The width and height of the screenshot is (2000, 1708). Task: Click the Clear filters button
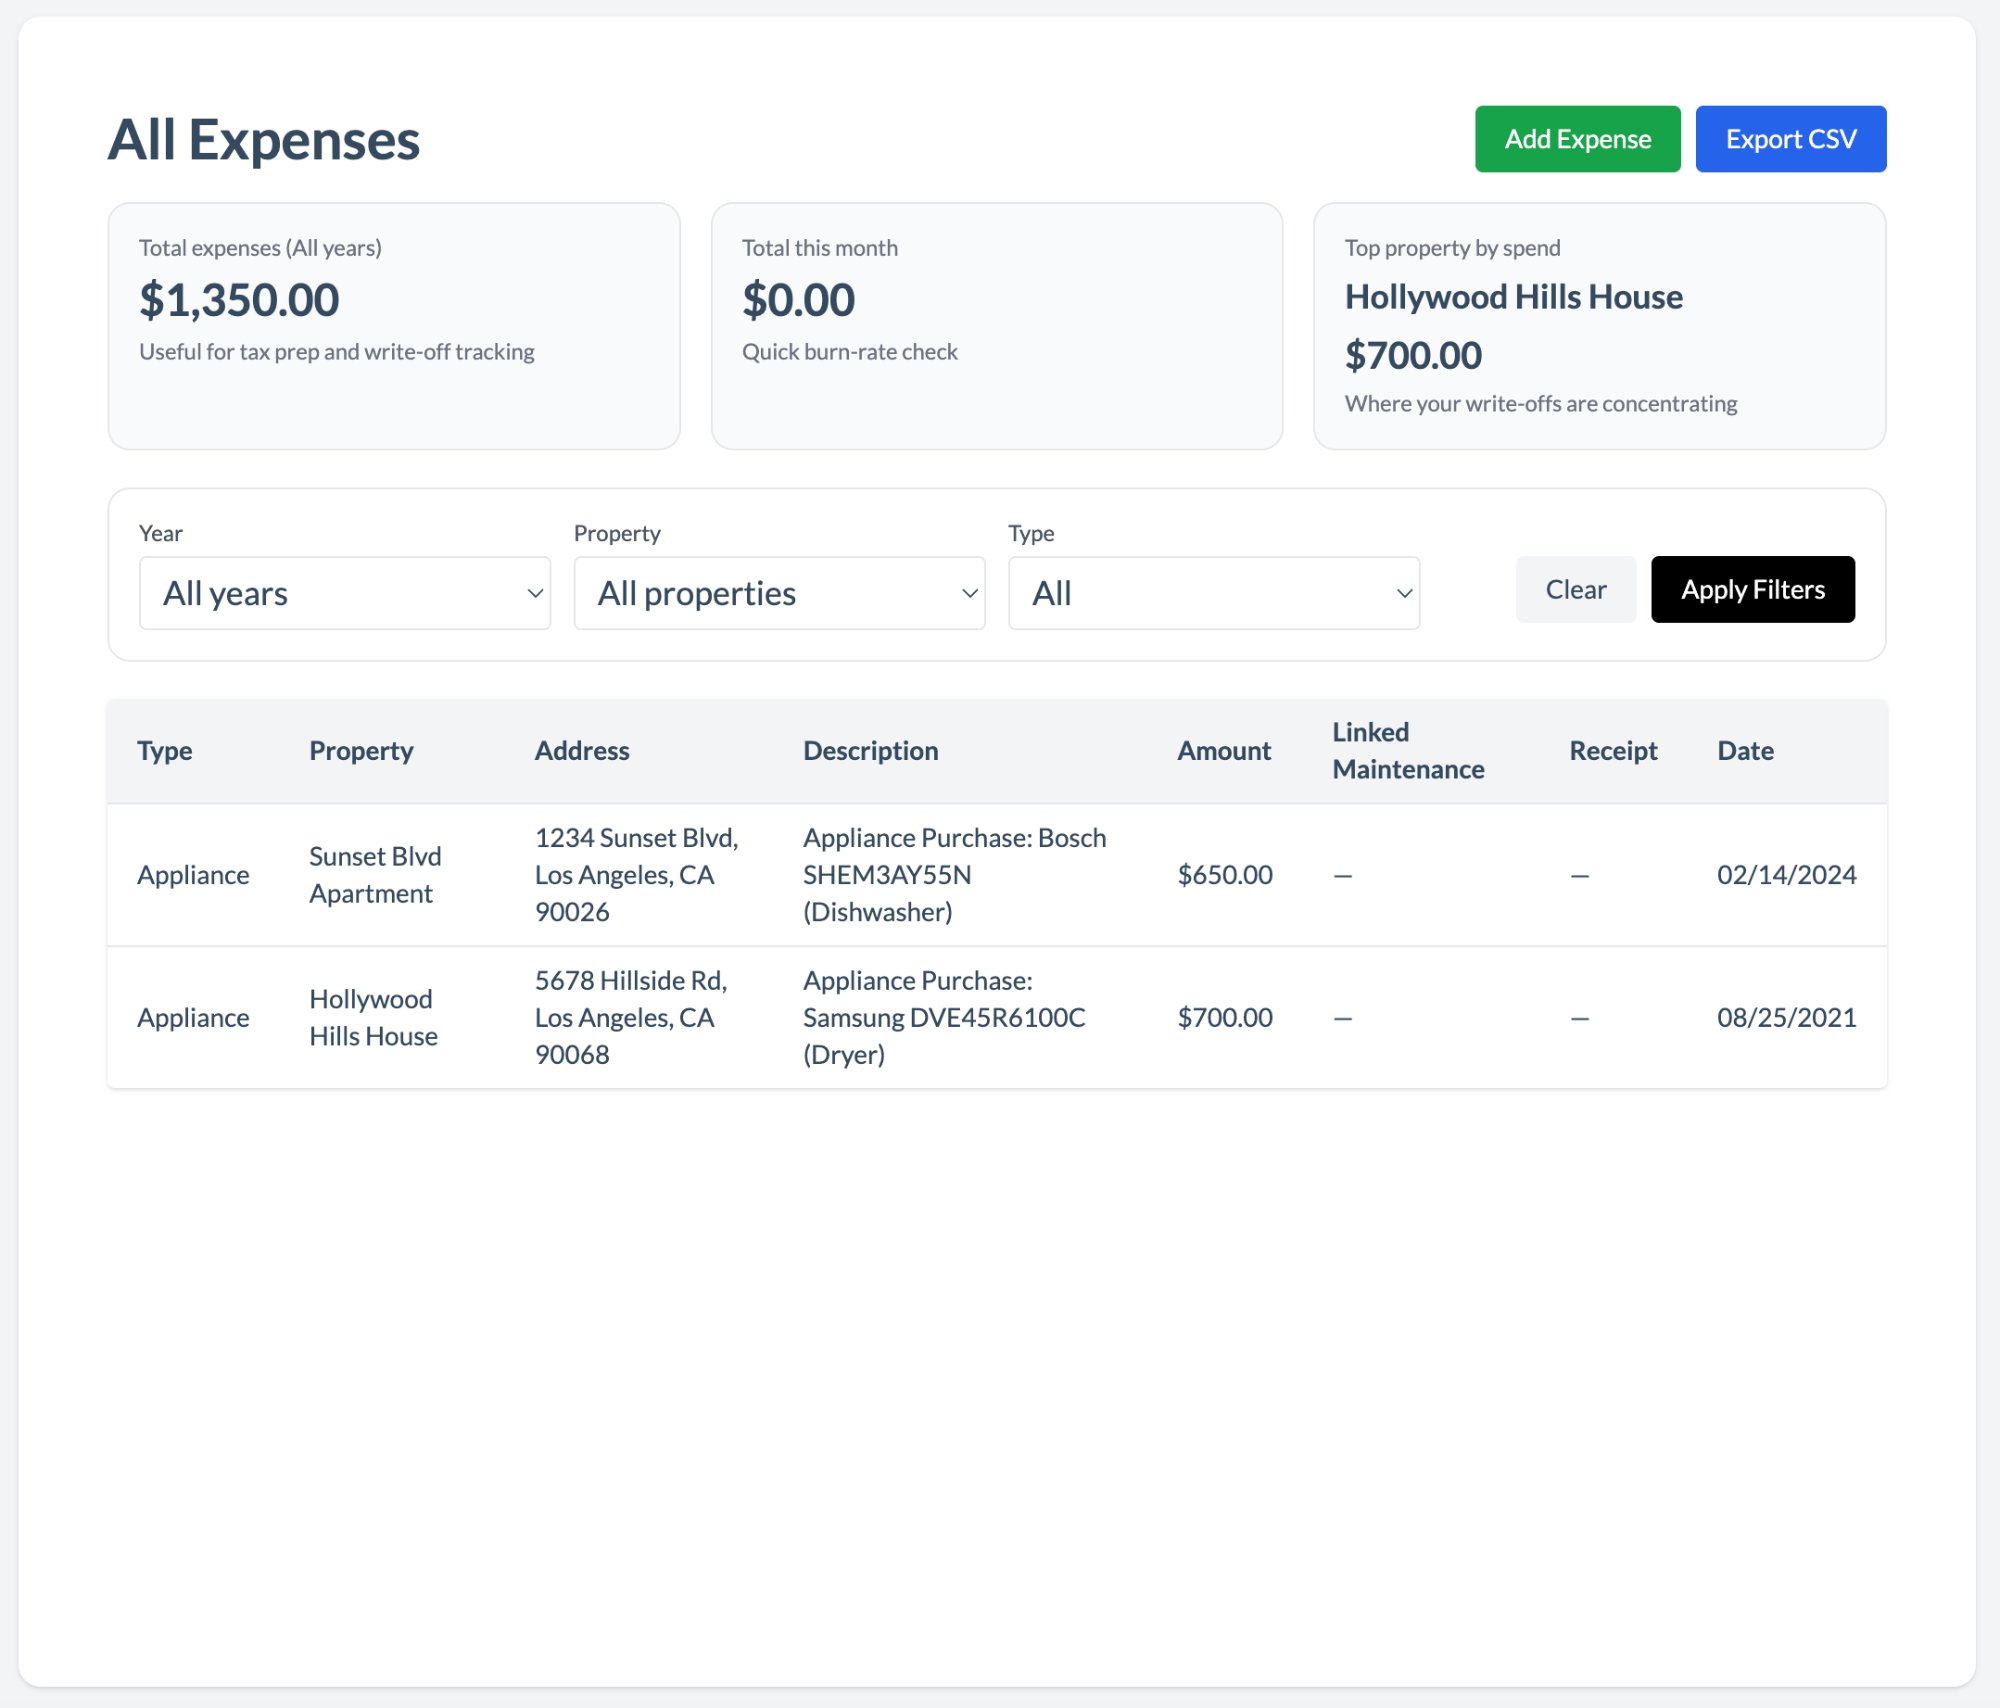[1575, 589]
